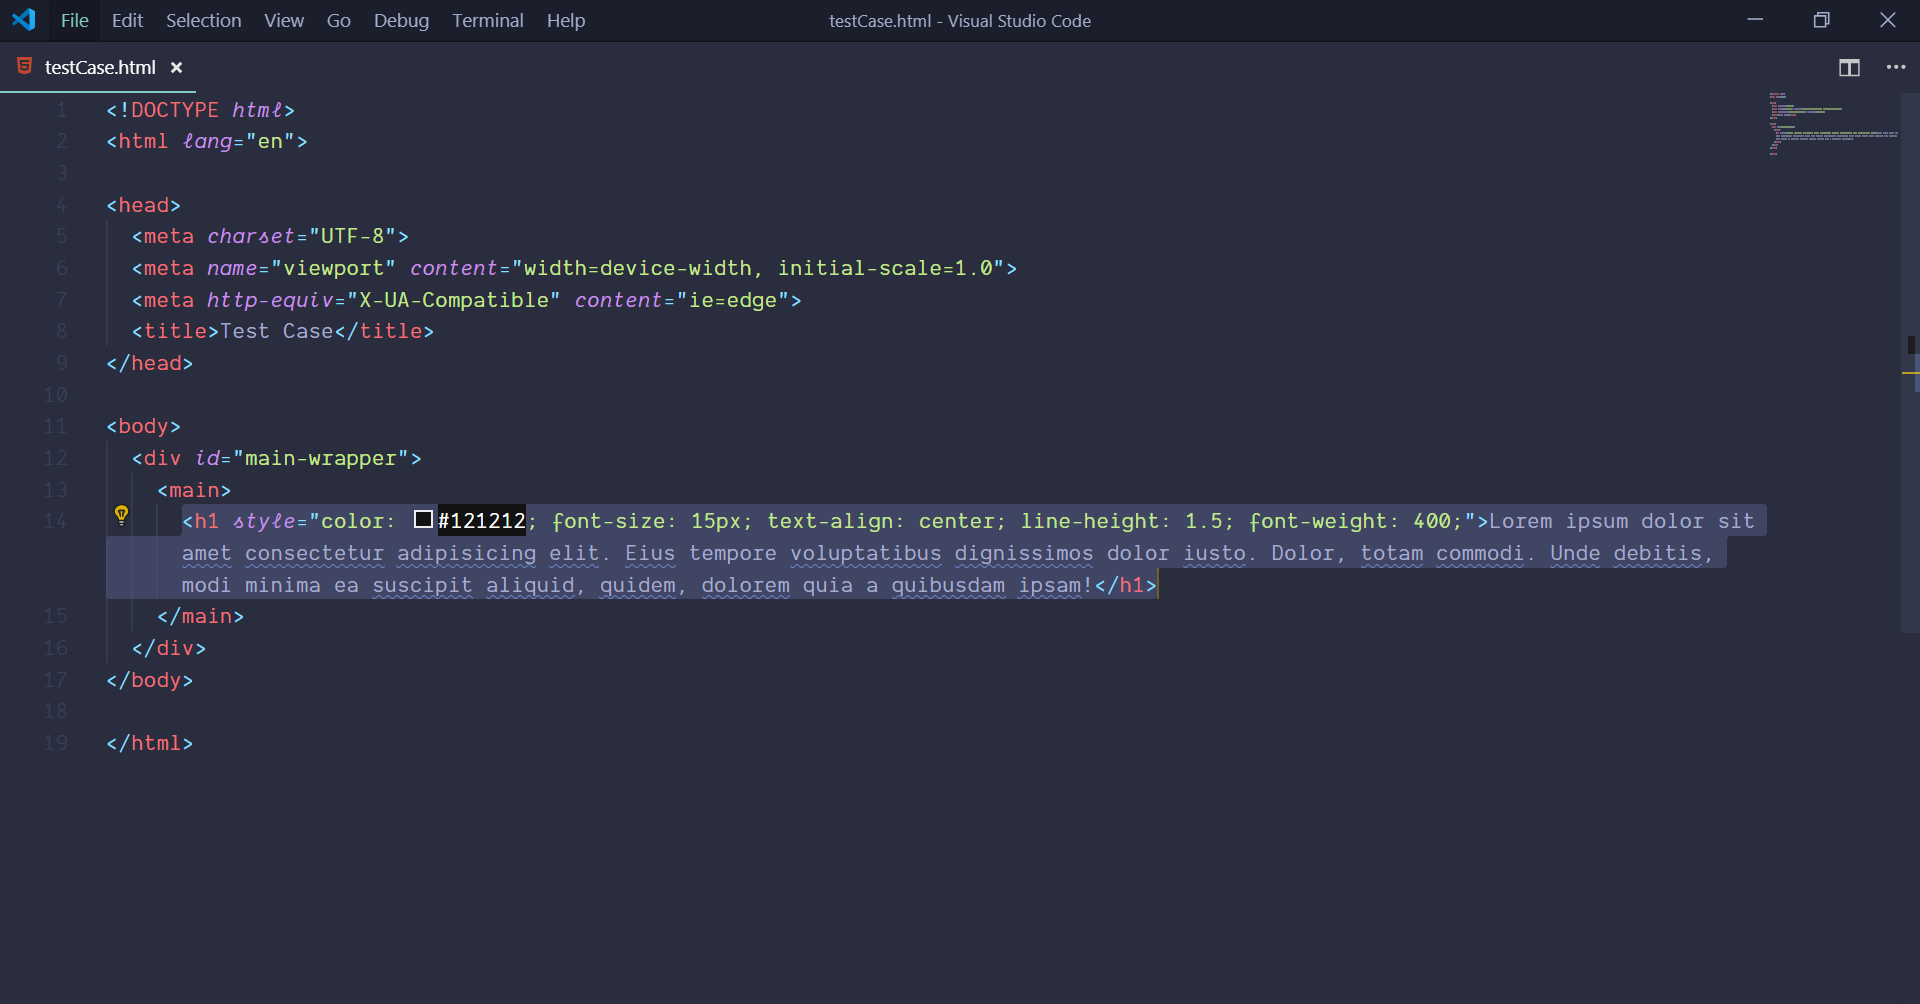This screenshot has width=1920, height=1004.
Task: Open the Terminal menu
Action: pyautogui.click(x=487, y=20)
